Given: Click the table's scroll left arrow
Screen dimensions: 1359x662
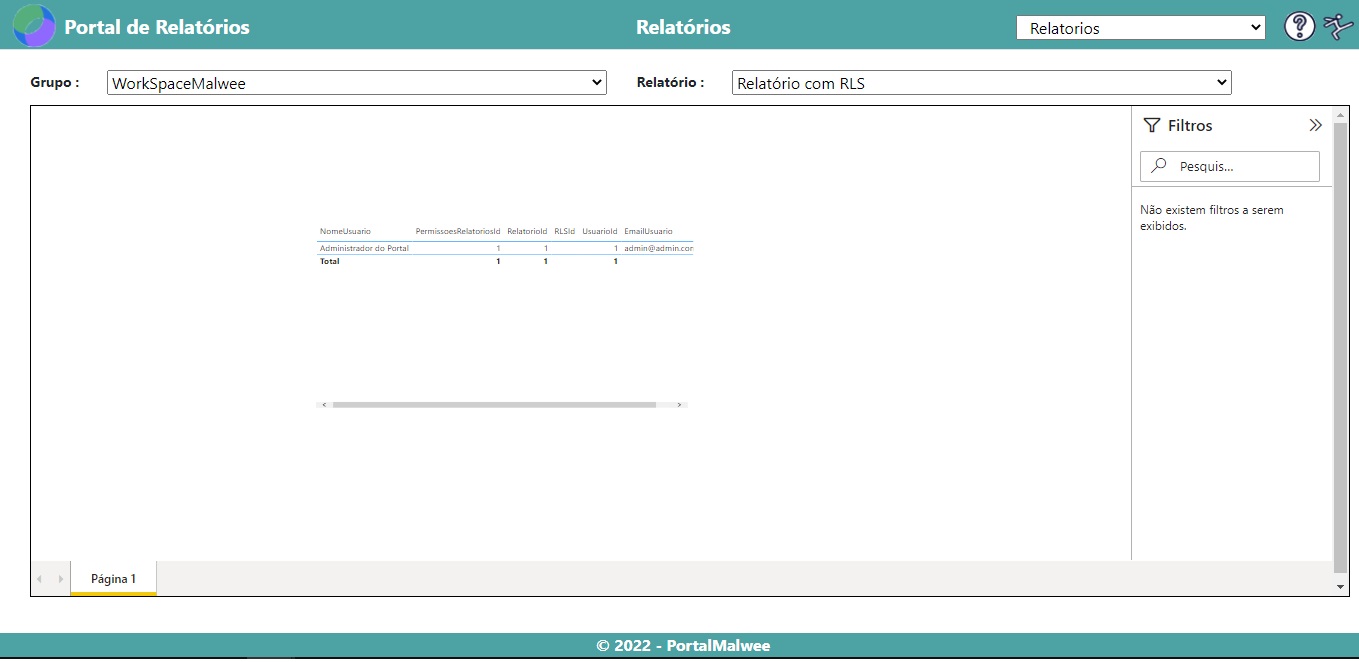Looking at the screenshot, I should click(324, 405).
